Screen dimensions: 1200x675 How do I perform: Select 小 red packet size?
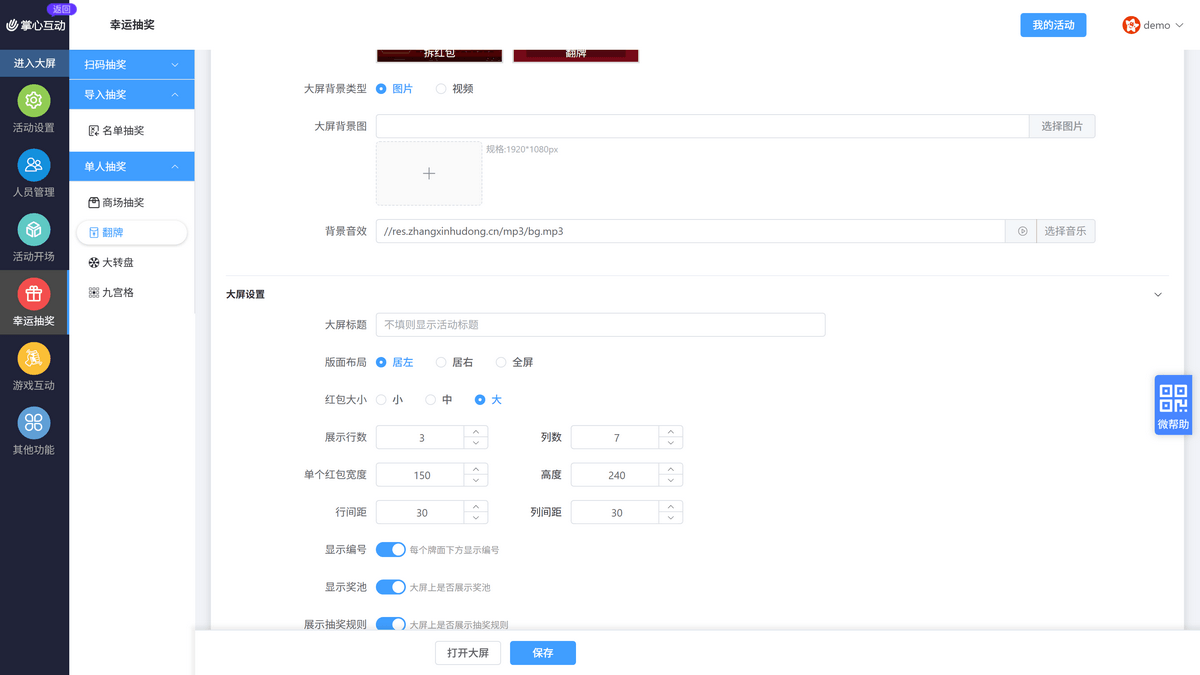pyautogui.click(x=381, y=399)
